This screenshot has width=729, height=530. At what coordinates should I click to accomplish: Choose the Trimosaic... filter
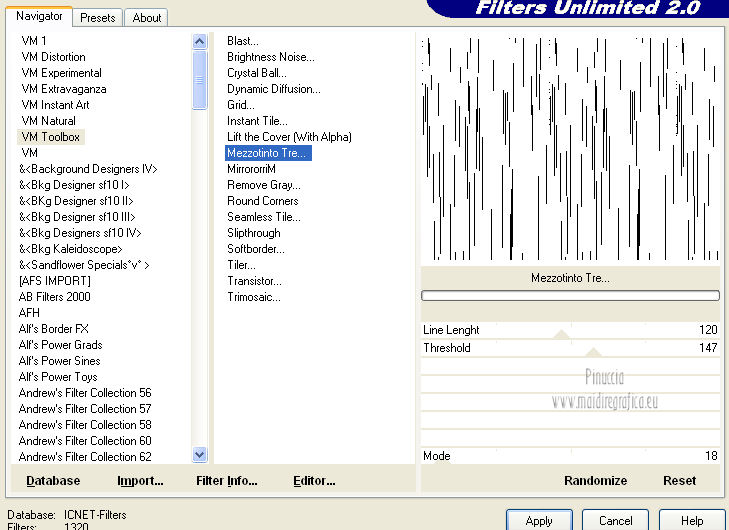point(254,297)
